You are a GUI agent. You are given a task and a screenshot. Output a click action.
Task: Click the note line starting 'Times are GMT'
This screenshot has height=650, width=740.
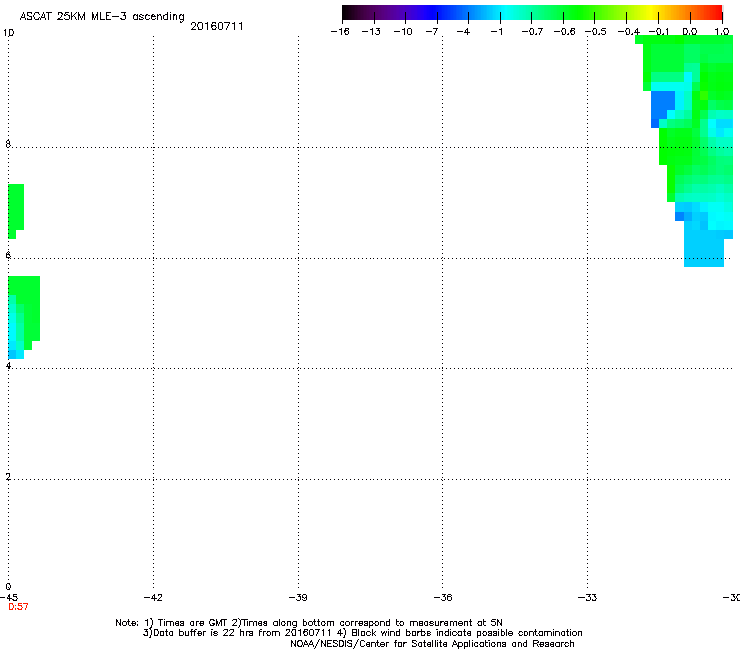click(x=309, y=623)
